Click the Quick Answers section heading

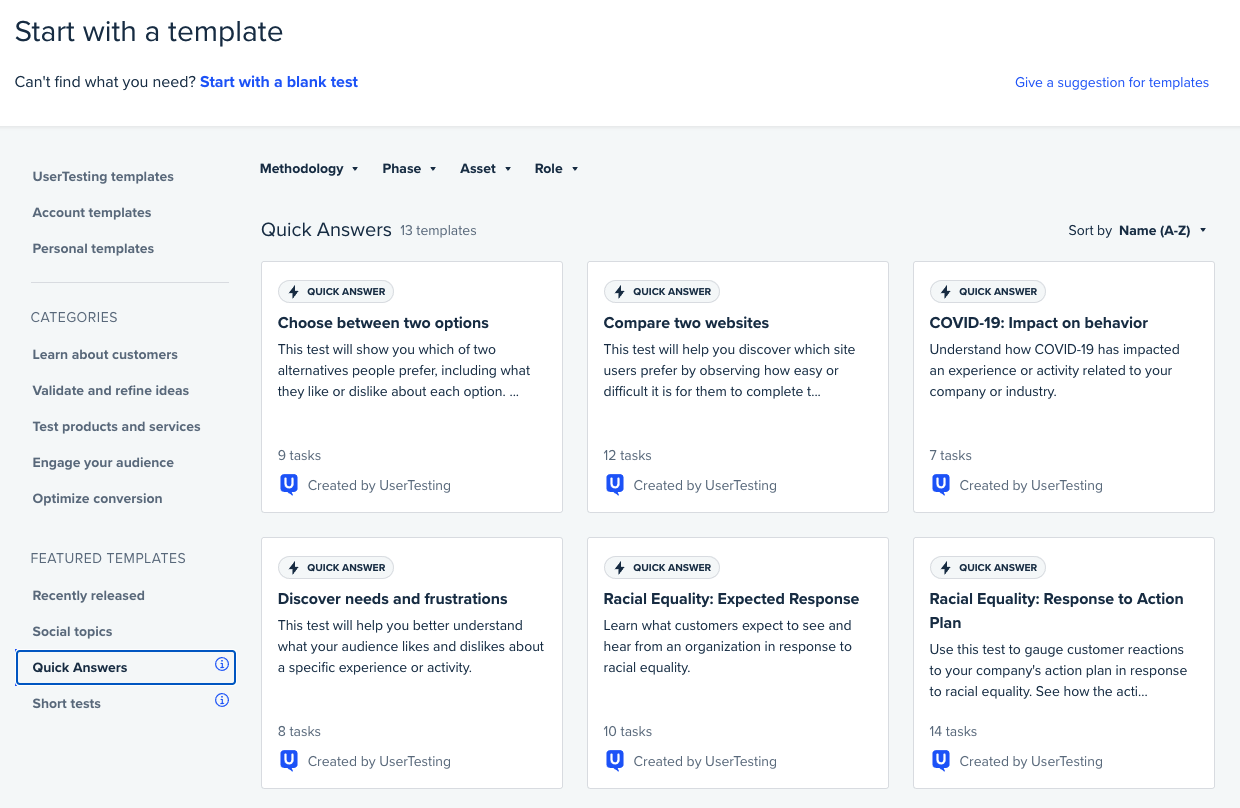click(326, 230)
